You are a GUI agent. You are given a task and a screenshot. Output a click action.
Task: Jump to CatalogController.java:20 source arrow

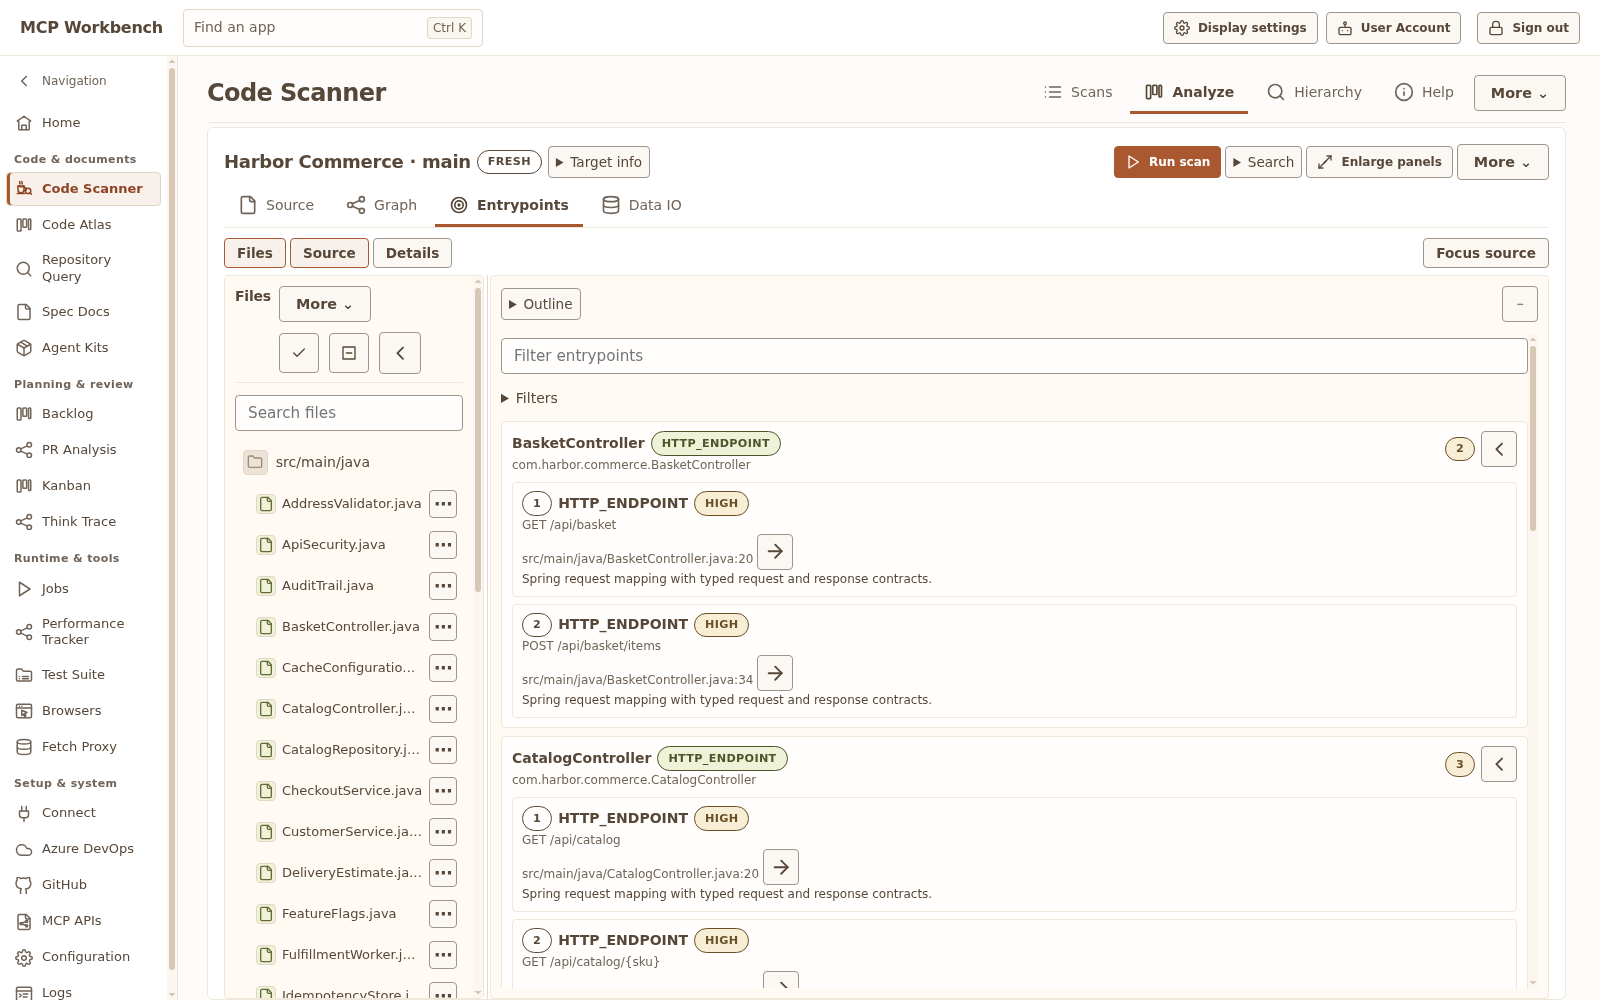pyautogui.click(x=781, y=867)
